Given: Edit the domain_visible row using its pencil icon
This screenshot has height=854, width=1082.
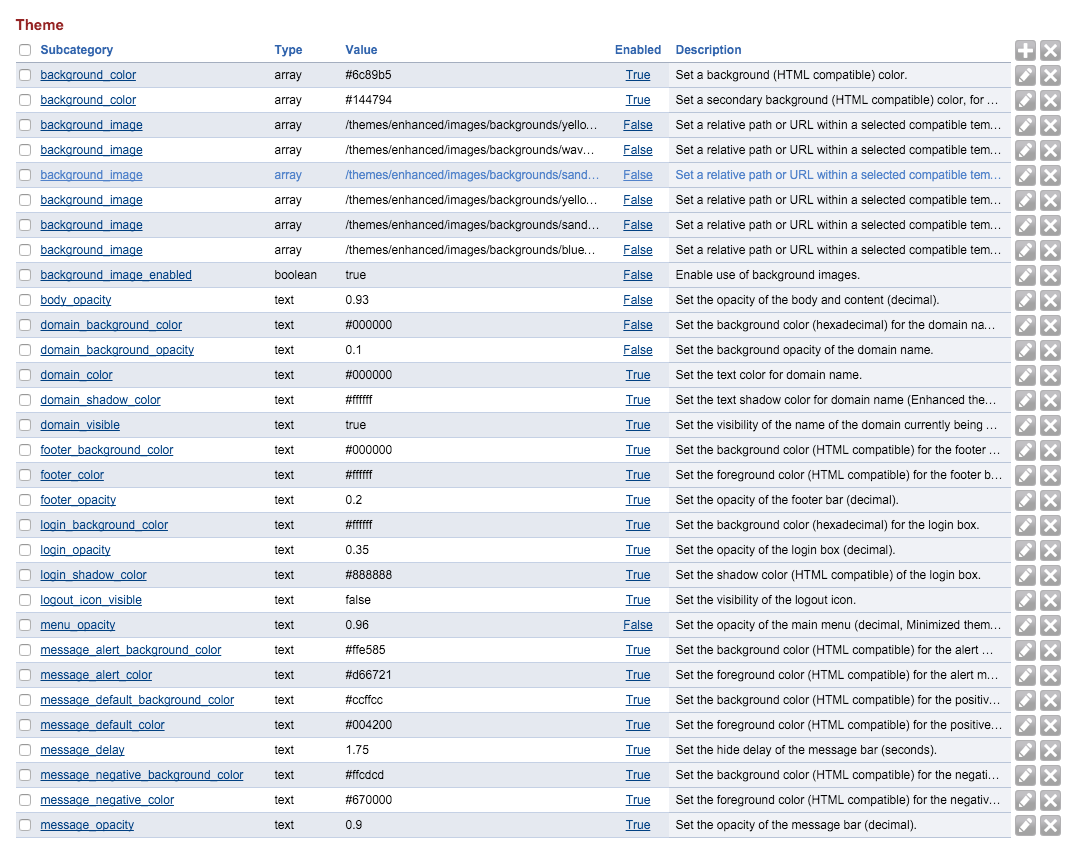Looking at the screenshot, I should pyautogui.click(x=1025, y=425).
